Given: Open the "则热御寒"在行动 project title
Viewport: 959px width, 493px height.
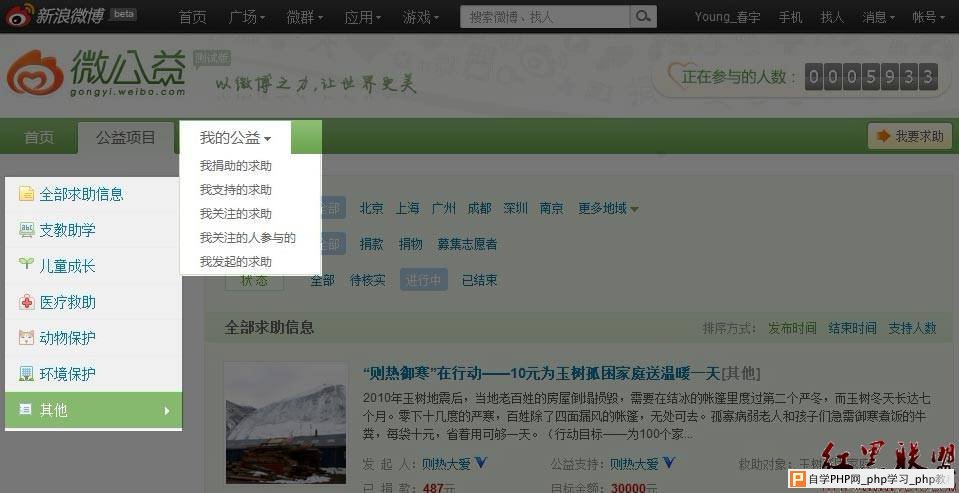Looking at the screenshot, I should (x=541, y=373).
